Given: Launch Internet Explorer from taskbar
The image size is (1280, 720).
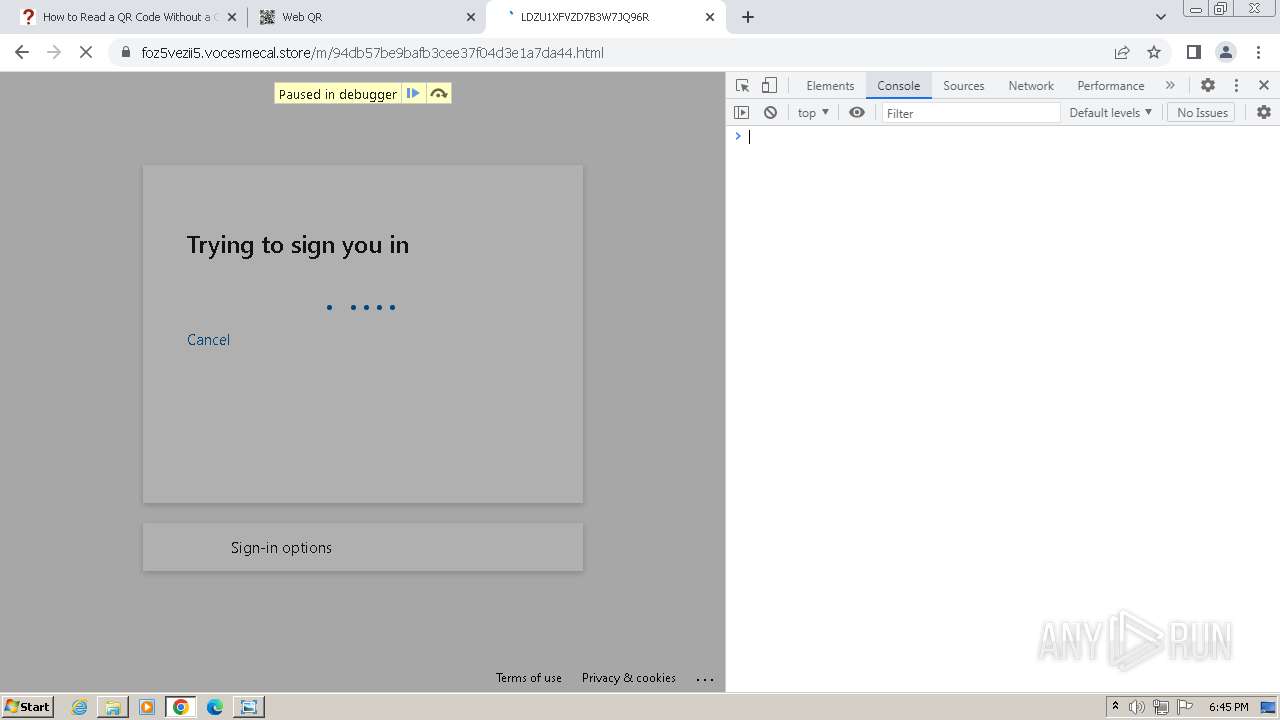Looking at the screenshot, I should pos(79,707).
